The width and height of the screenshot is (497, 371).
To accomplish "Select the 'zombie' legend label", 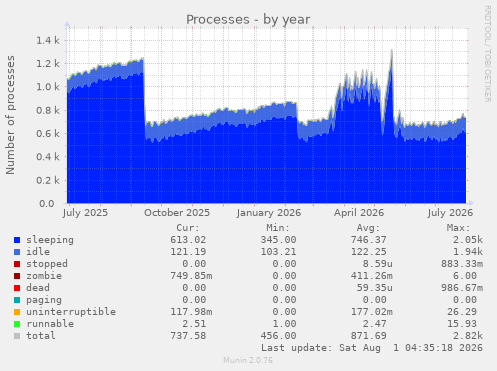I will click(44, 276).
